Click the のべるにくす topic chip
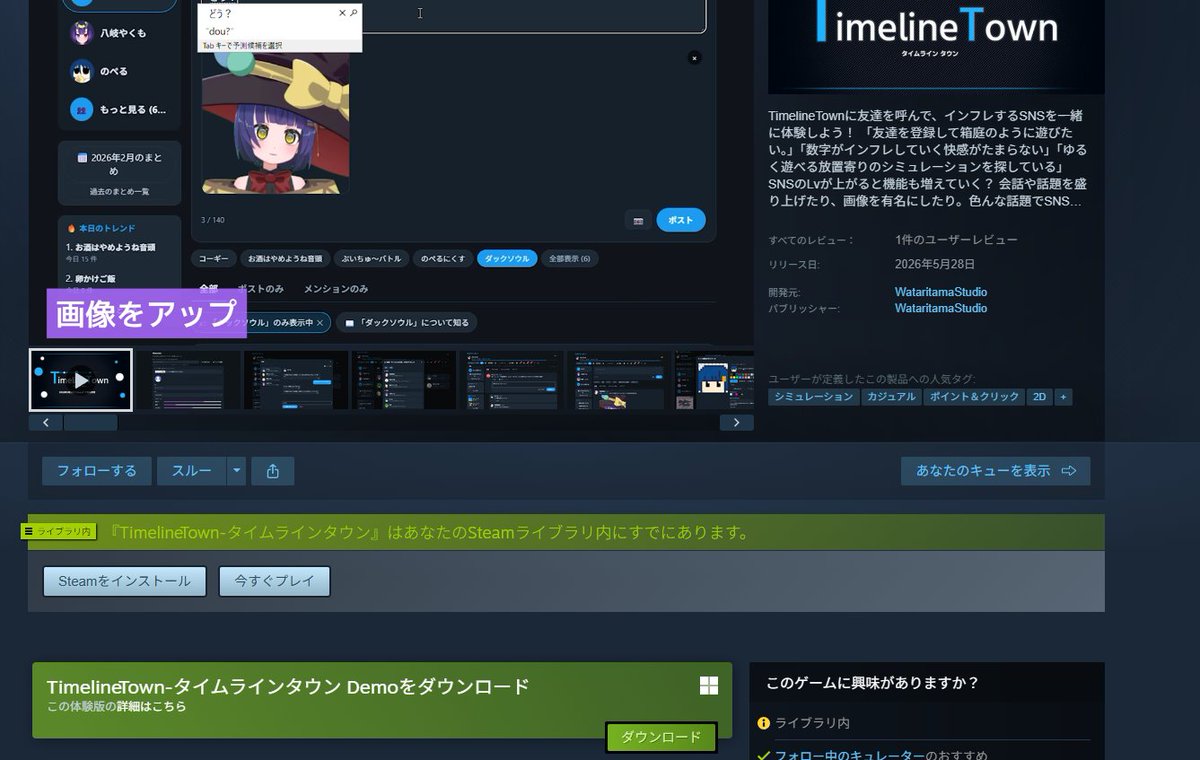Screen dimensions: 1200x760 pyautogui.click(x=442, y=258)
